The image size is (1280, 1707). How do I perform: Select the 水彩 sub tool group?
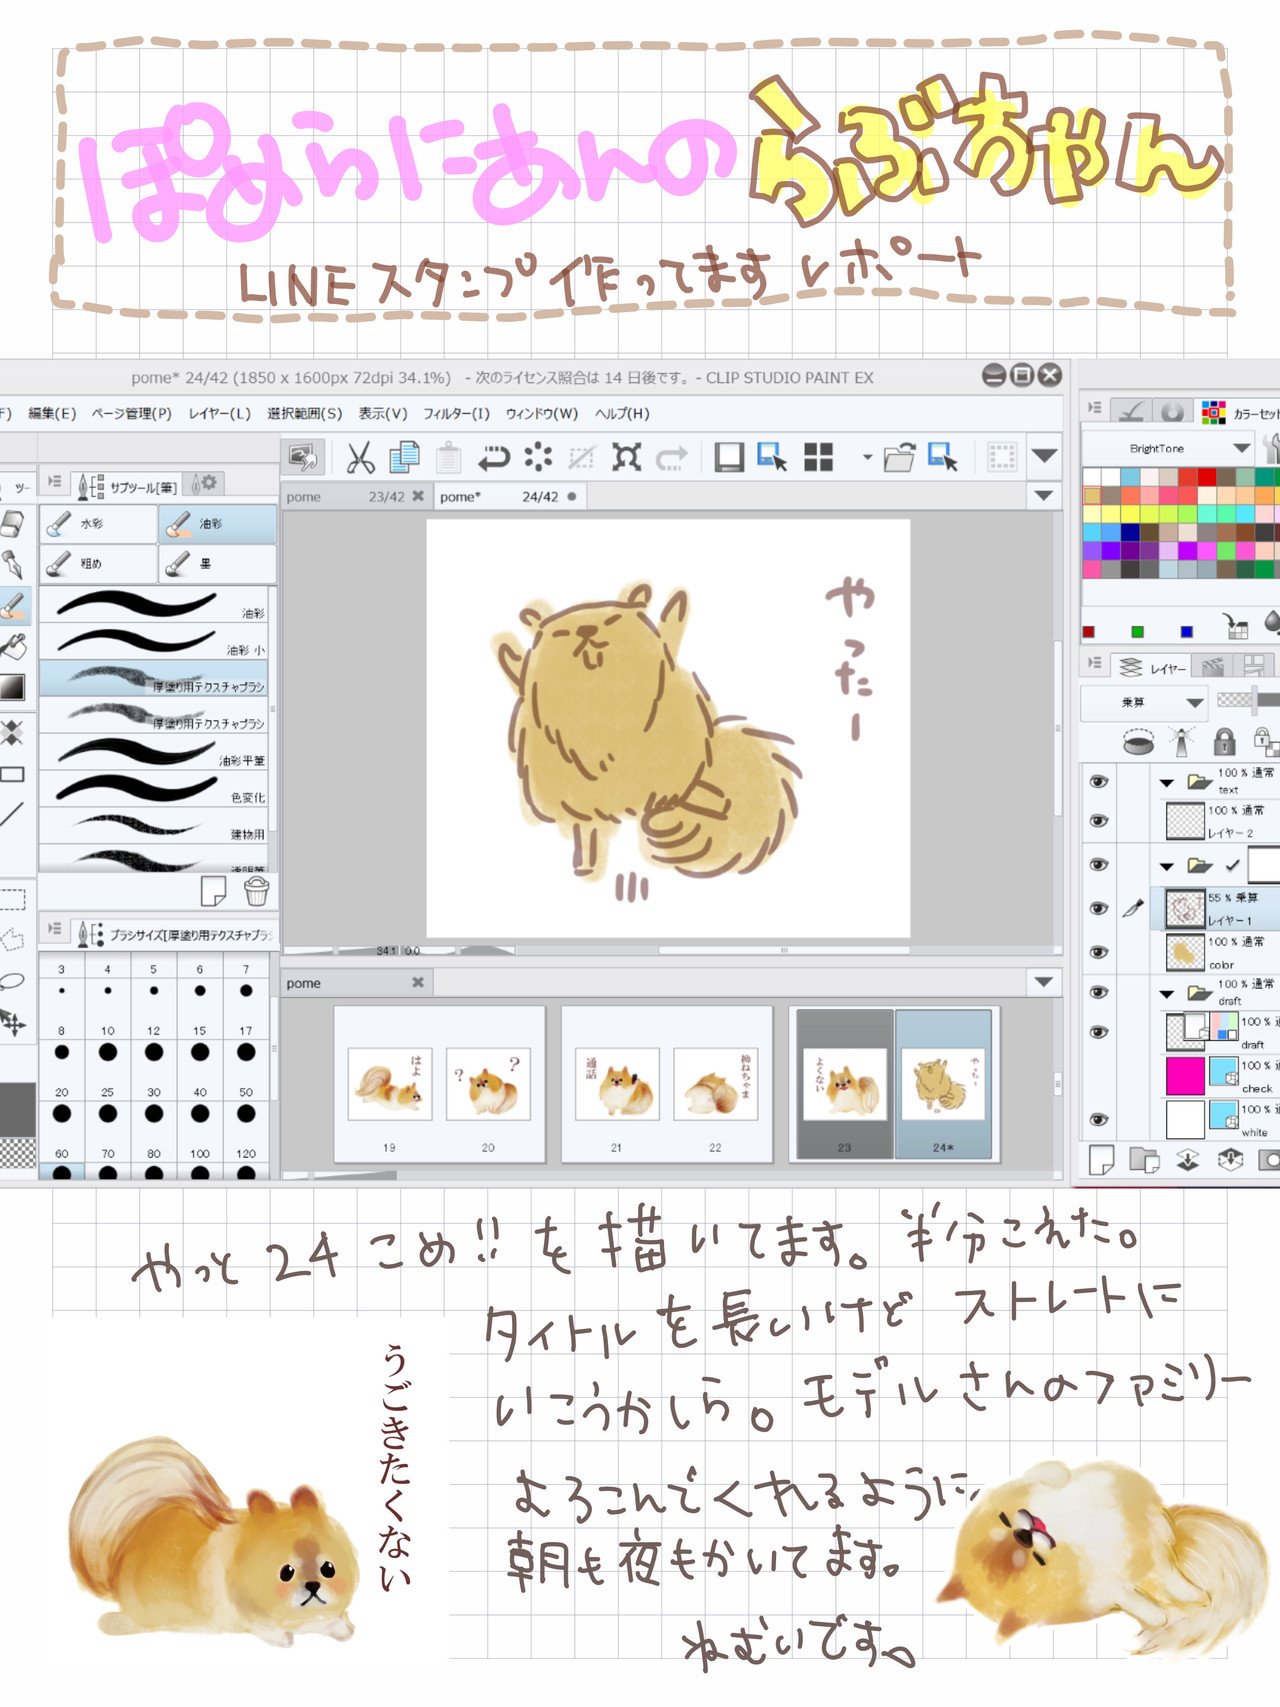coord(98,523)
